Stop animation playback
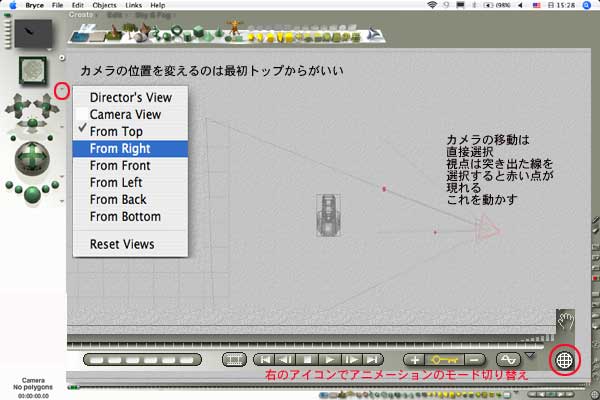 tap(307, 360)
